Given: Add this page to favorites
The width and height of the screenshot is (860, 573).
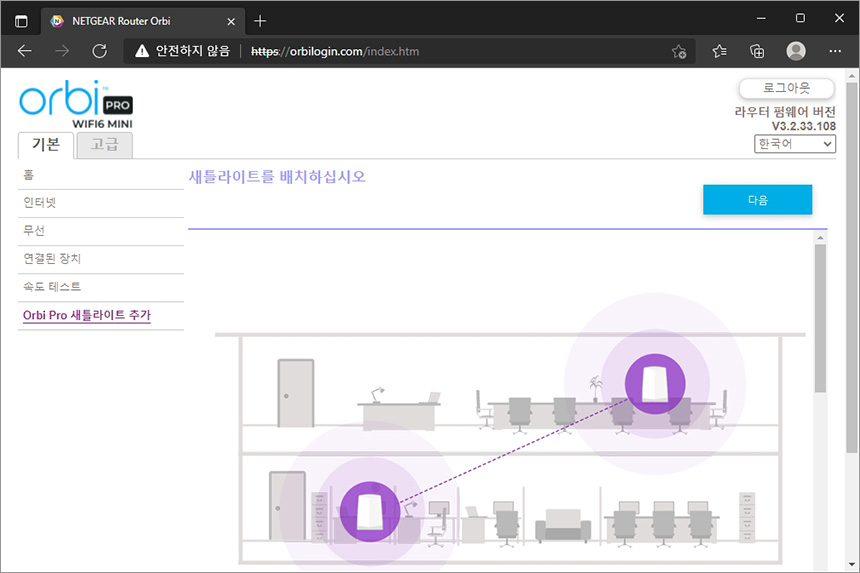Looking at the screenshot, I should click(679, 52).
